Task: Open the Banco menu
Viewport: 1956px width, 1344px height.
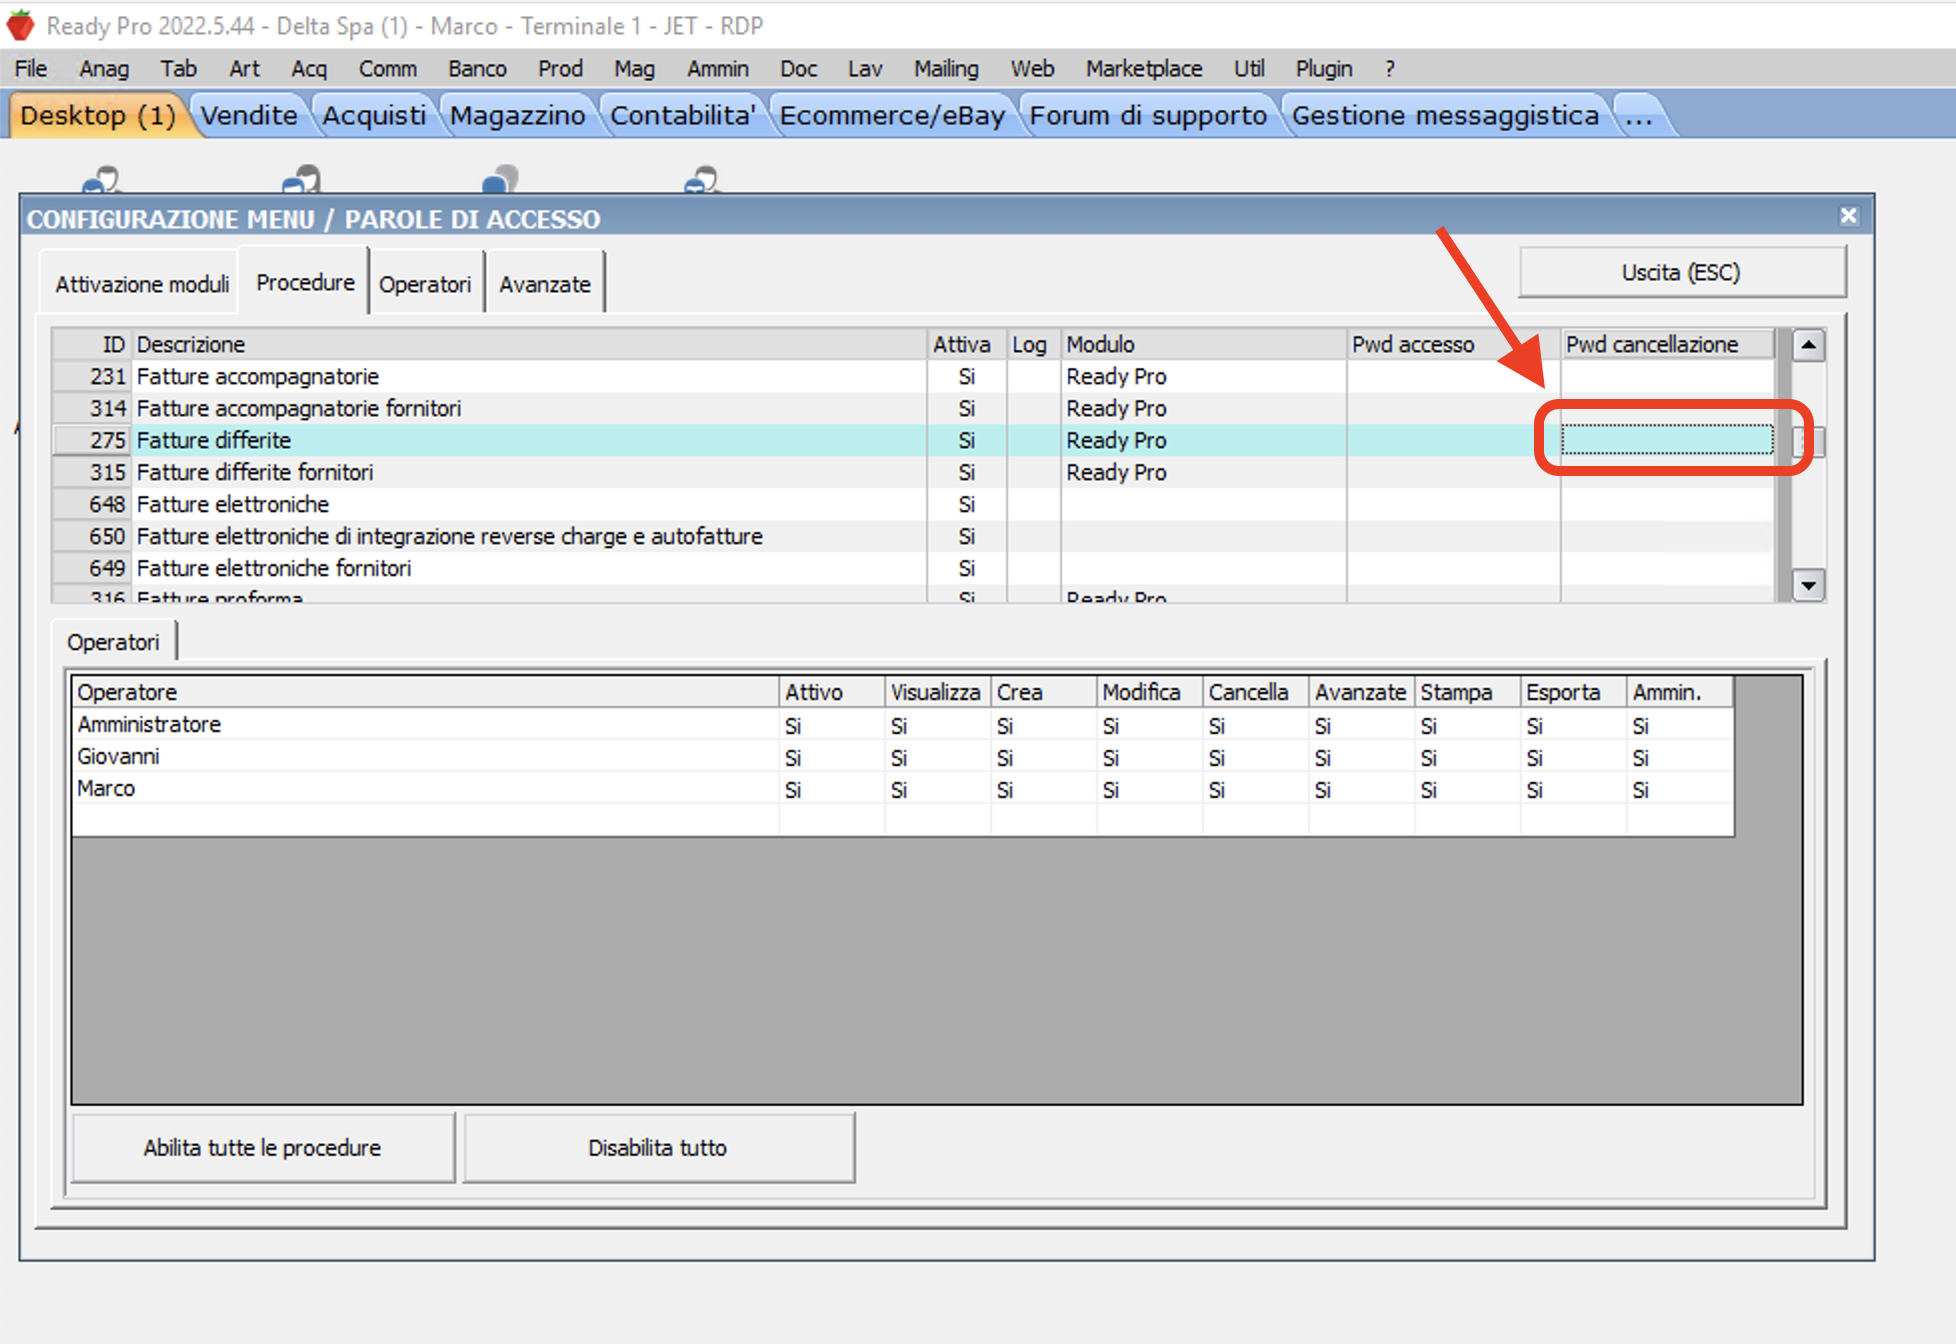Action: coord(477,68)
